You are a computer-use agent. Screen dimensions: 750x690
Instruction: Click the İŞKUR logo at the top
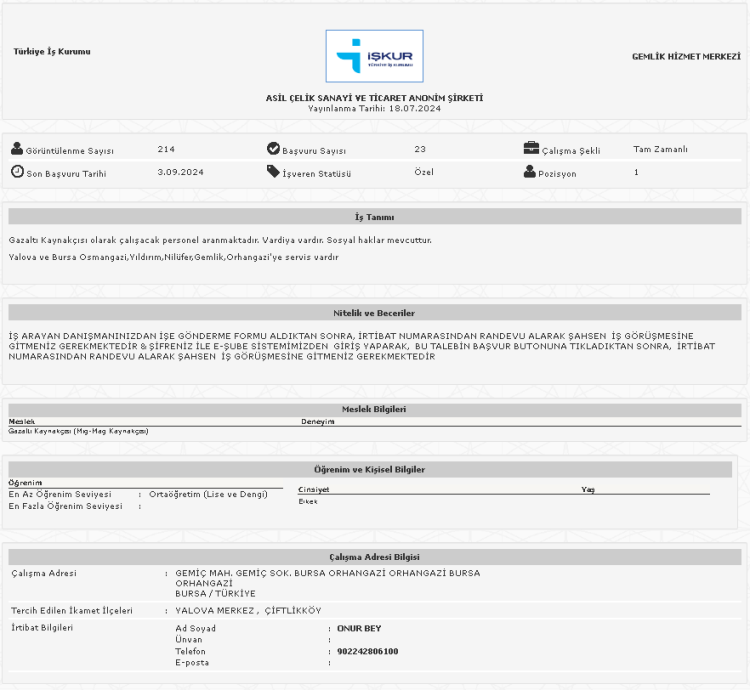374,56
